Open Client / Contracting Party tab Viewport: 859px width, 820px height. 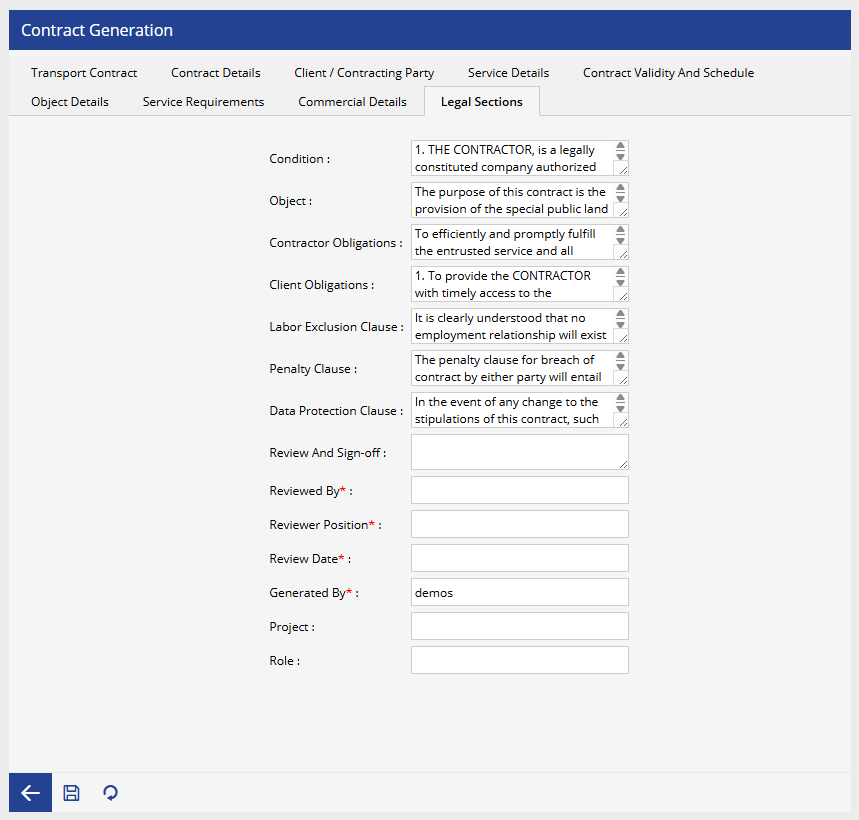(364, 73)
